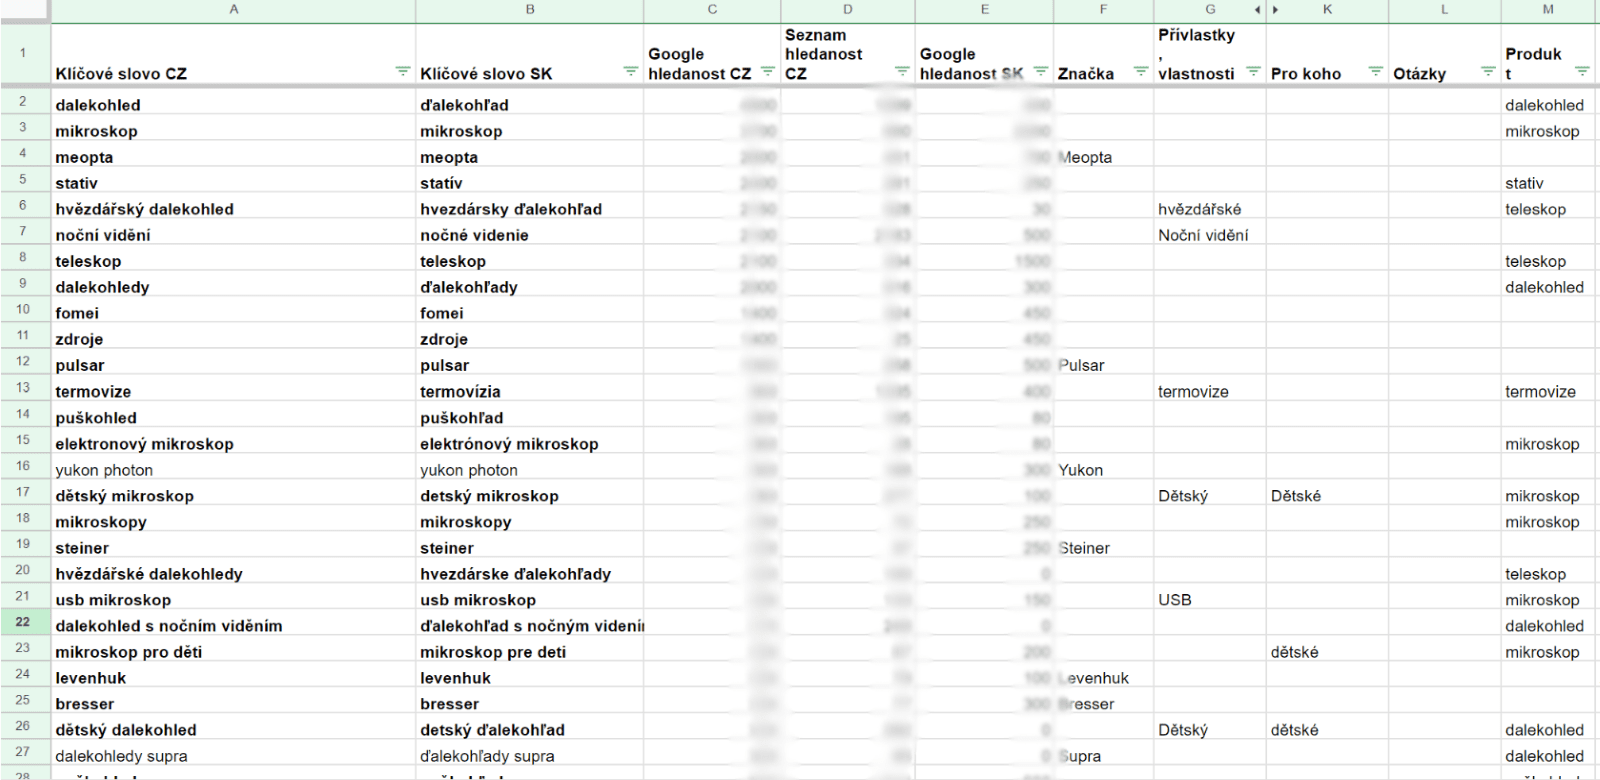Open Přívlastky, vlastnosti filter icon
Screen dimensions: 1600x780
1253,72
